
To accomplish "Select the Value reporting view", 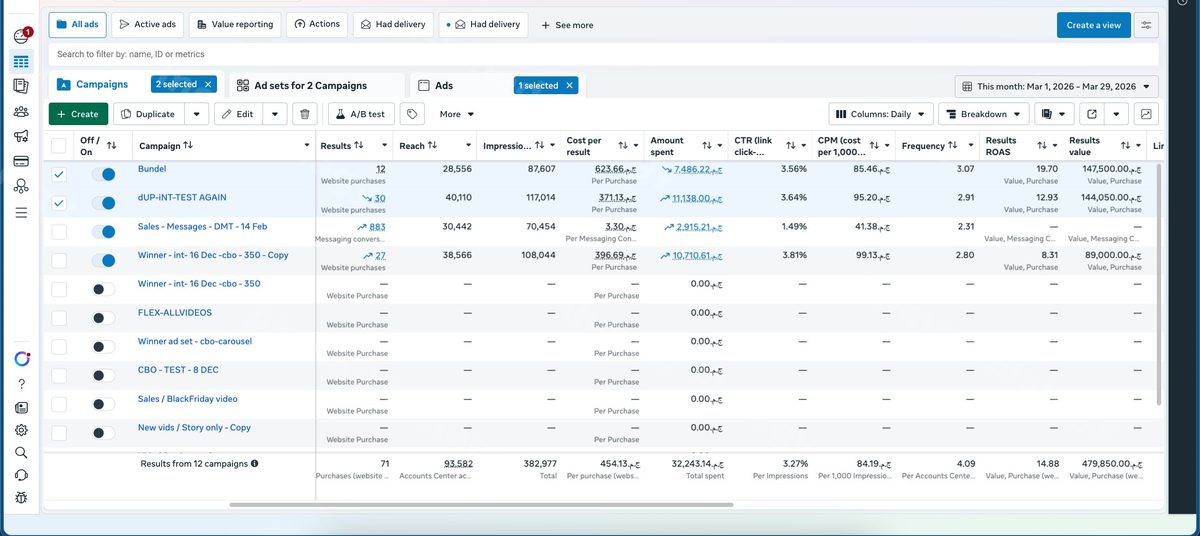I will tap(235, 24).
